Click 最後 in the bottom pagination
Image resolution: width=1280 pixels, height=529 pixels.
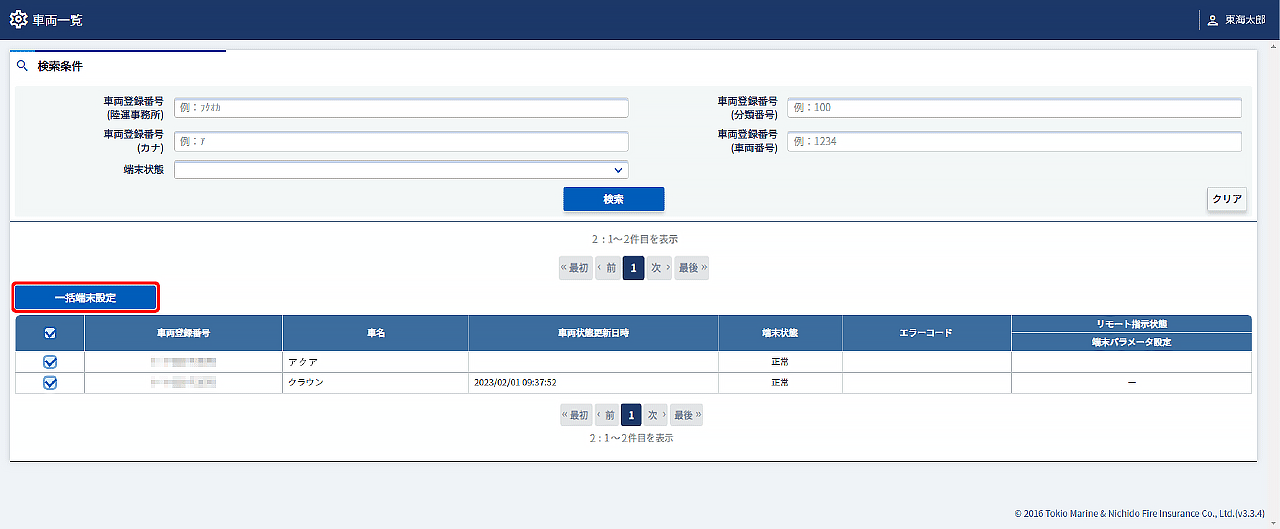point(686,415)
